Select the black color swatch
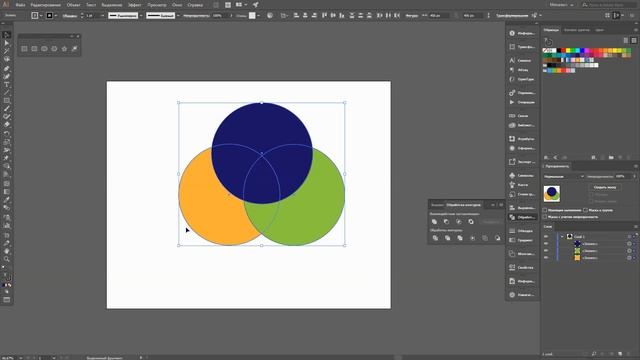640x360 pixels. [x=559, y=51]
